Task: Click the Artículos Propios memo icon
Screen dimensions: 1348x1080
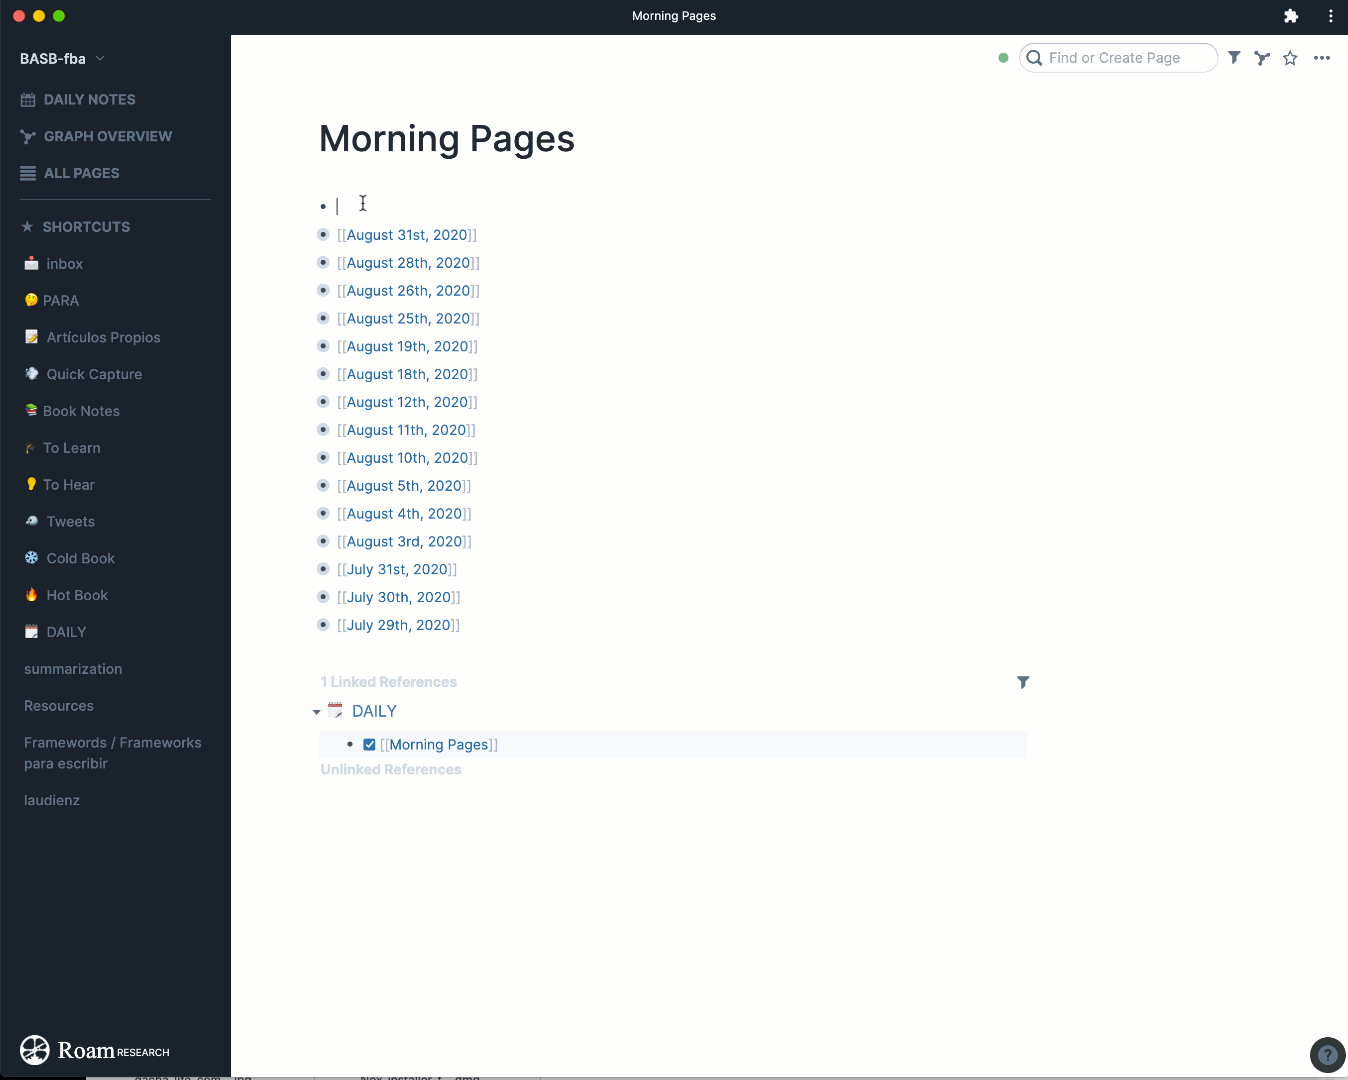Action: pos(31,337)
